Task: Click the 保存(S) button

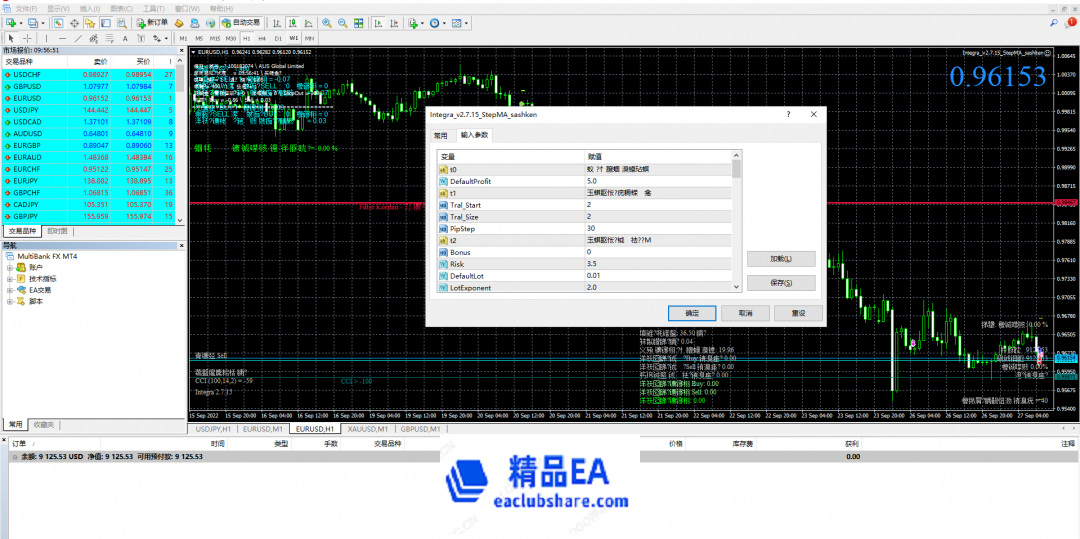Action: pyautogui.click(x=781, y=283)
